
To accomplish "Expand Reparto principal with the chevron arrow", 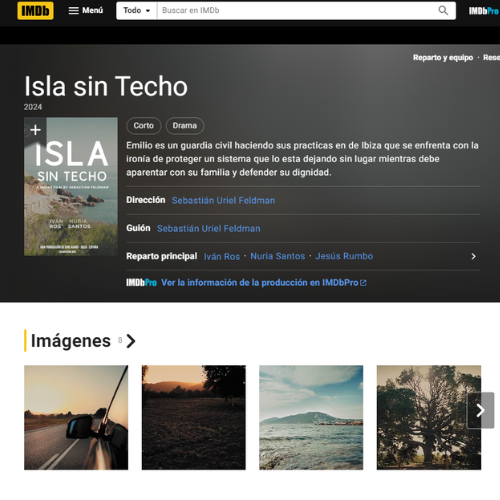I will [x=473, y=256].
